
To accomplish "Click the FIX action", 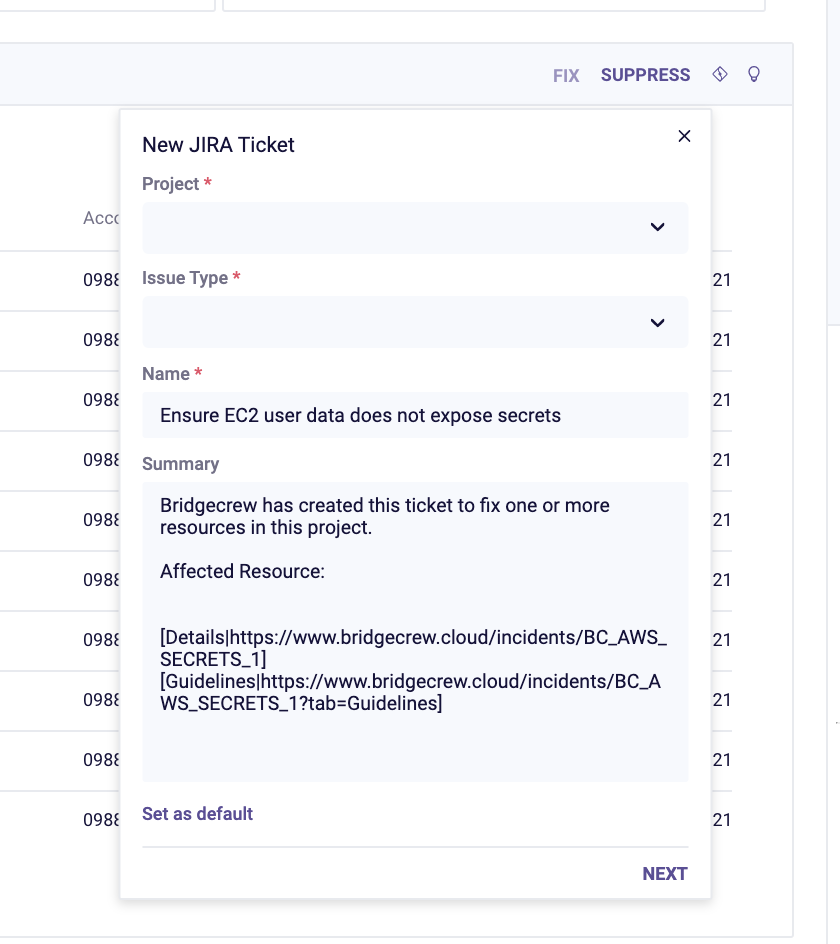I will tap(566, 75).
